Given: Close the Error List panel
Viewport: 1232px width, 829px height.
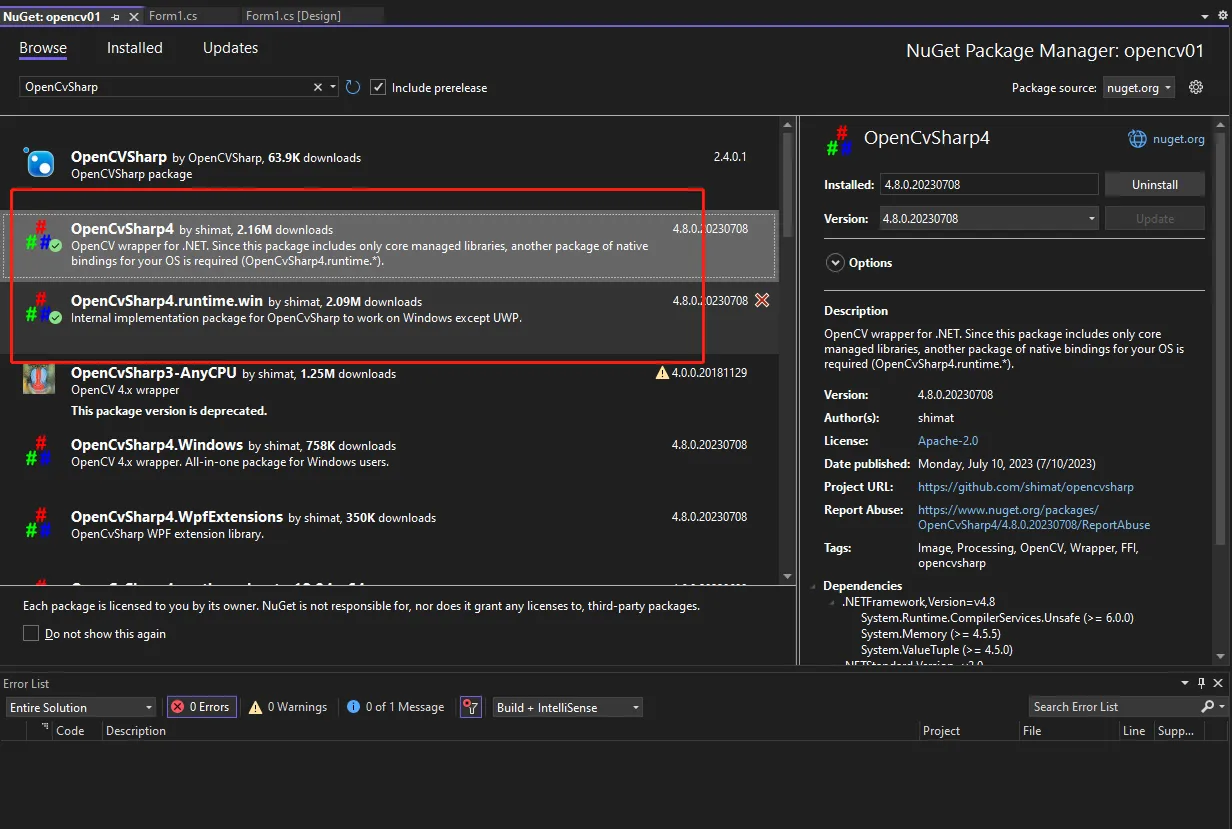Looking at the screenshot, I should click(1218, 683).
